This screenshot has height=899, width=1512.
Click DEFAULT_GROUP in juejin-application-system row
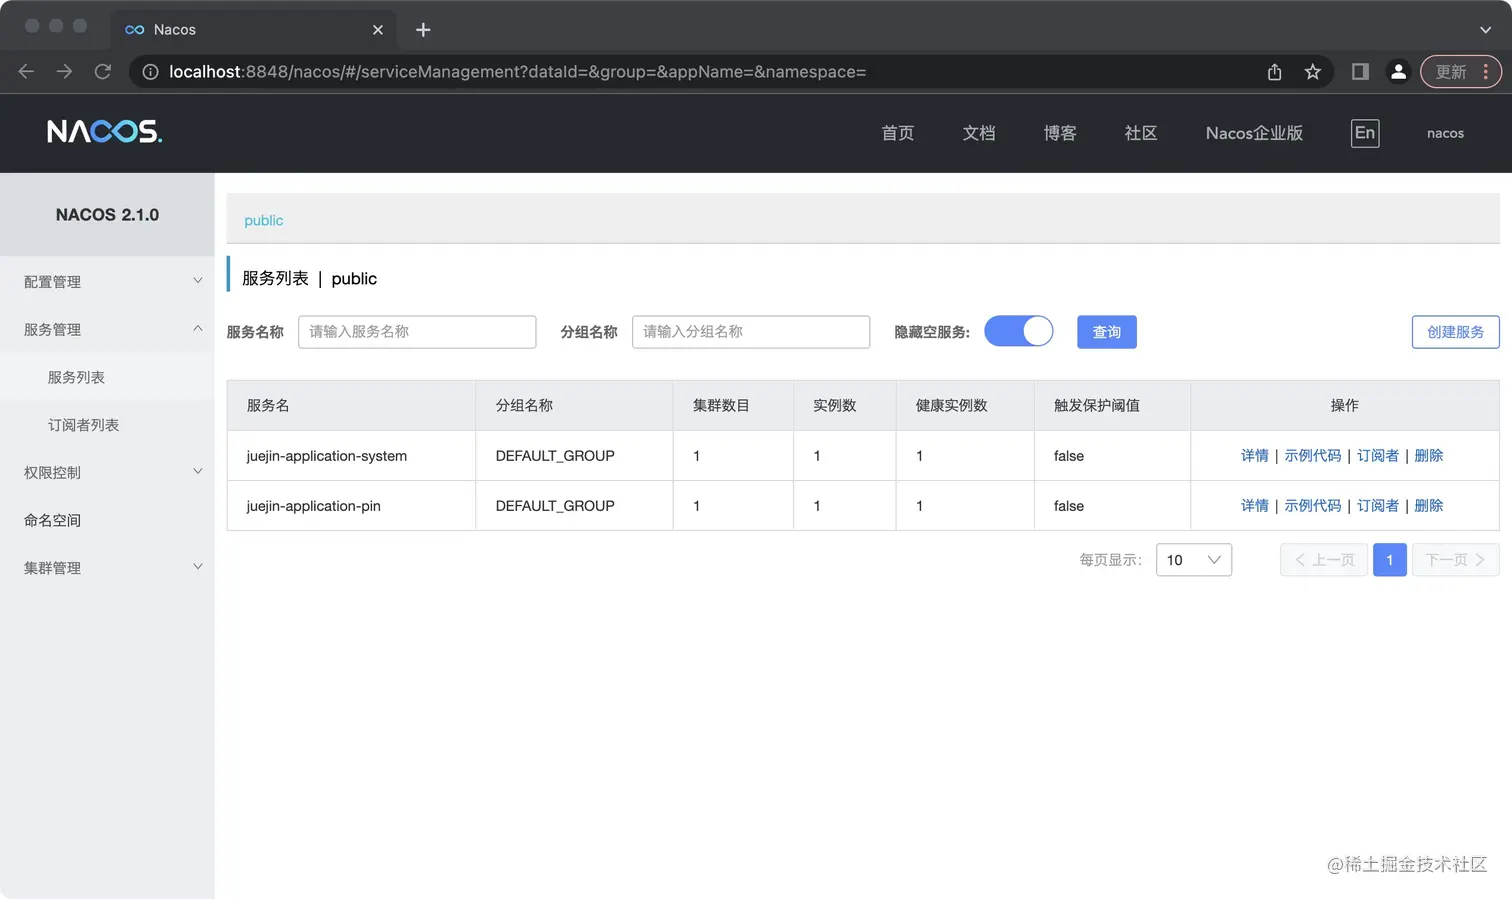[x=555, y=456]
